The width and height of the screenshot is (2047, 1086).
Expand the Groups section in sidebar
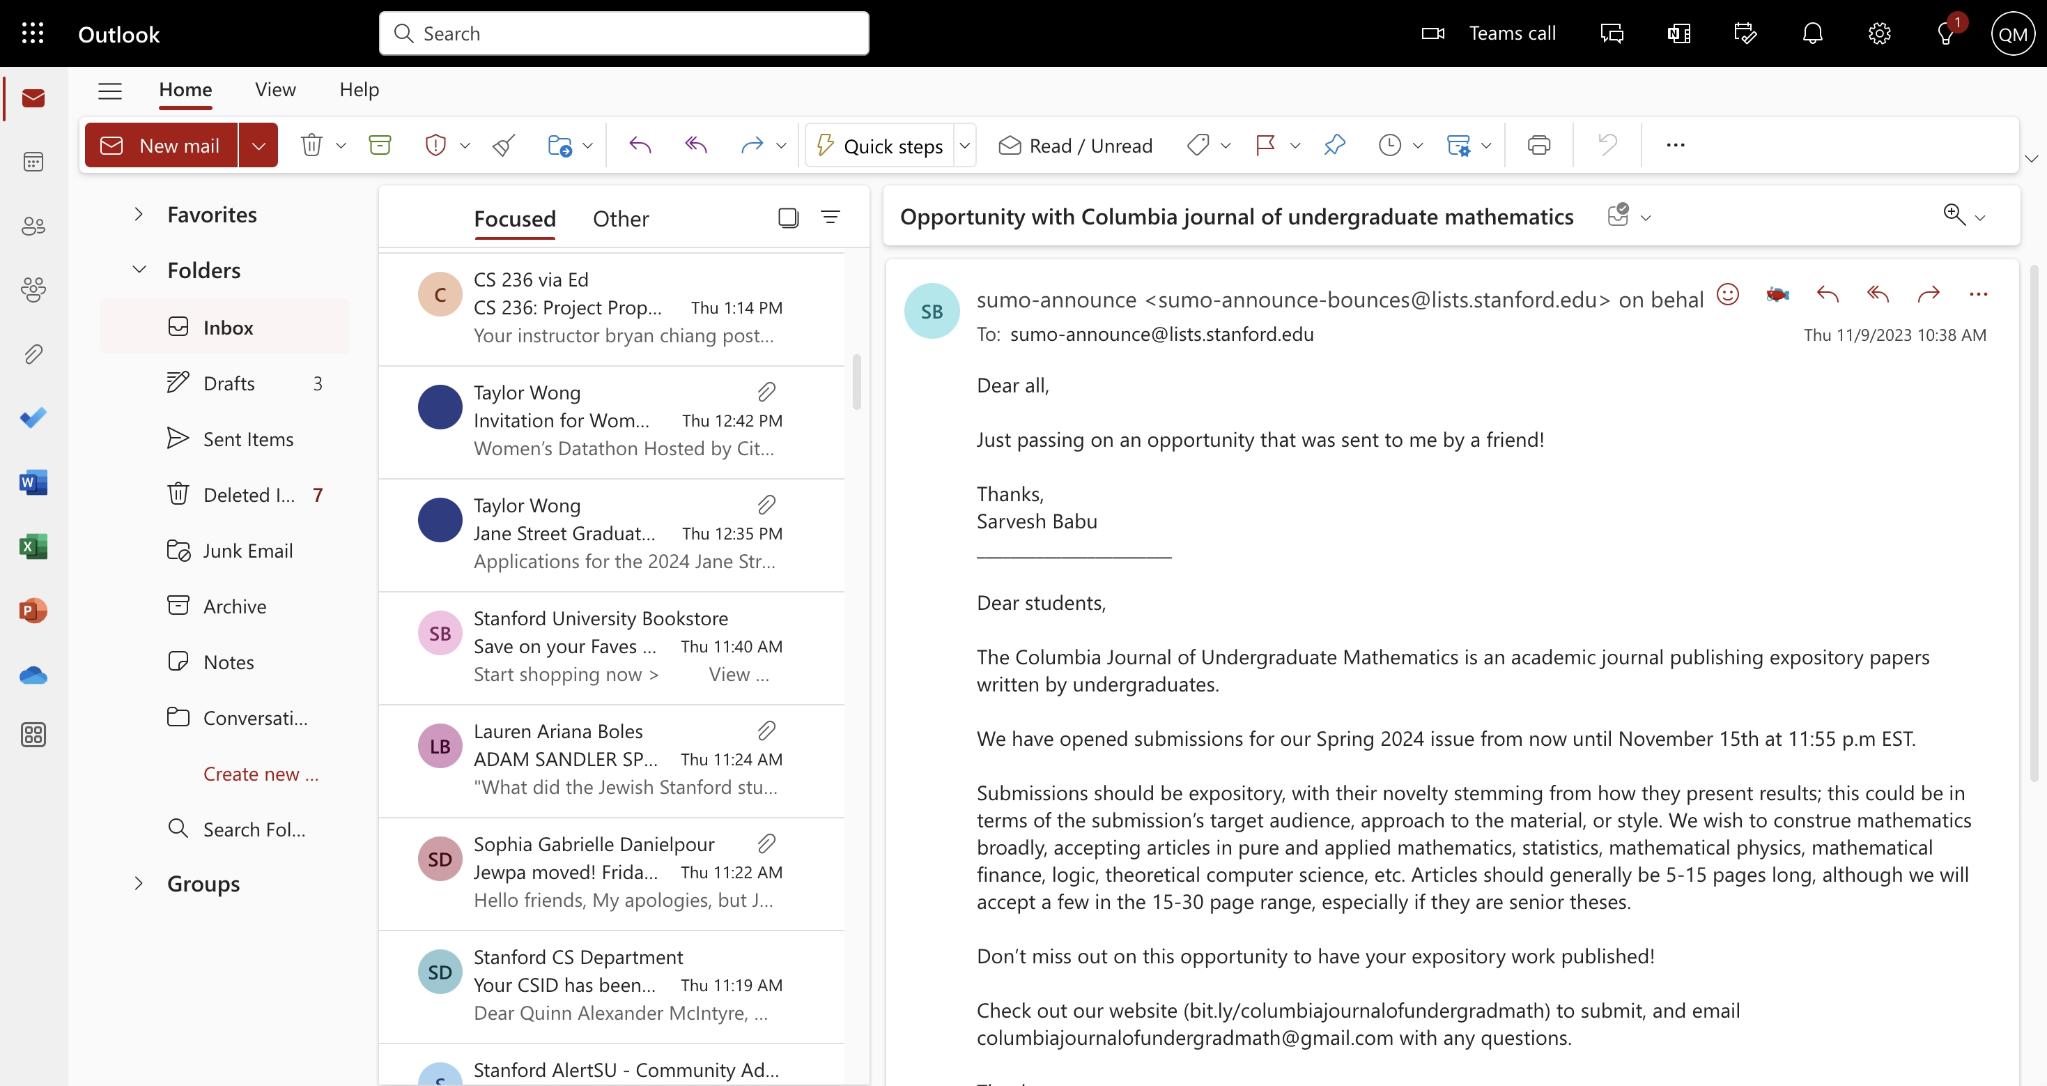(135, 883)
